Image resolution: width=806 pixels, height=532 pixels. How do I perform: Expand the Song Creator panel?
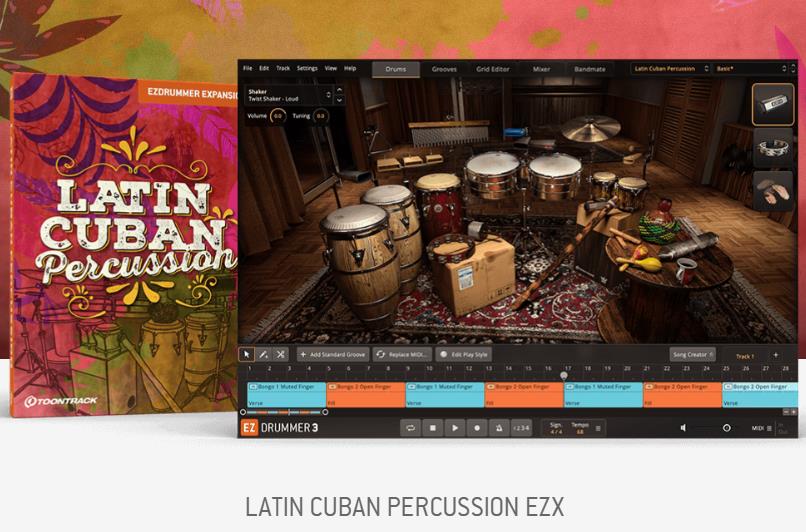pyautogui.click(x=692, y=355)
